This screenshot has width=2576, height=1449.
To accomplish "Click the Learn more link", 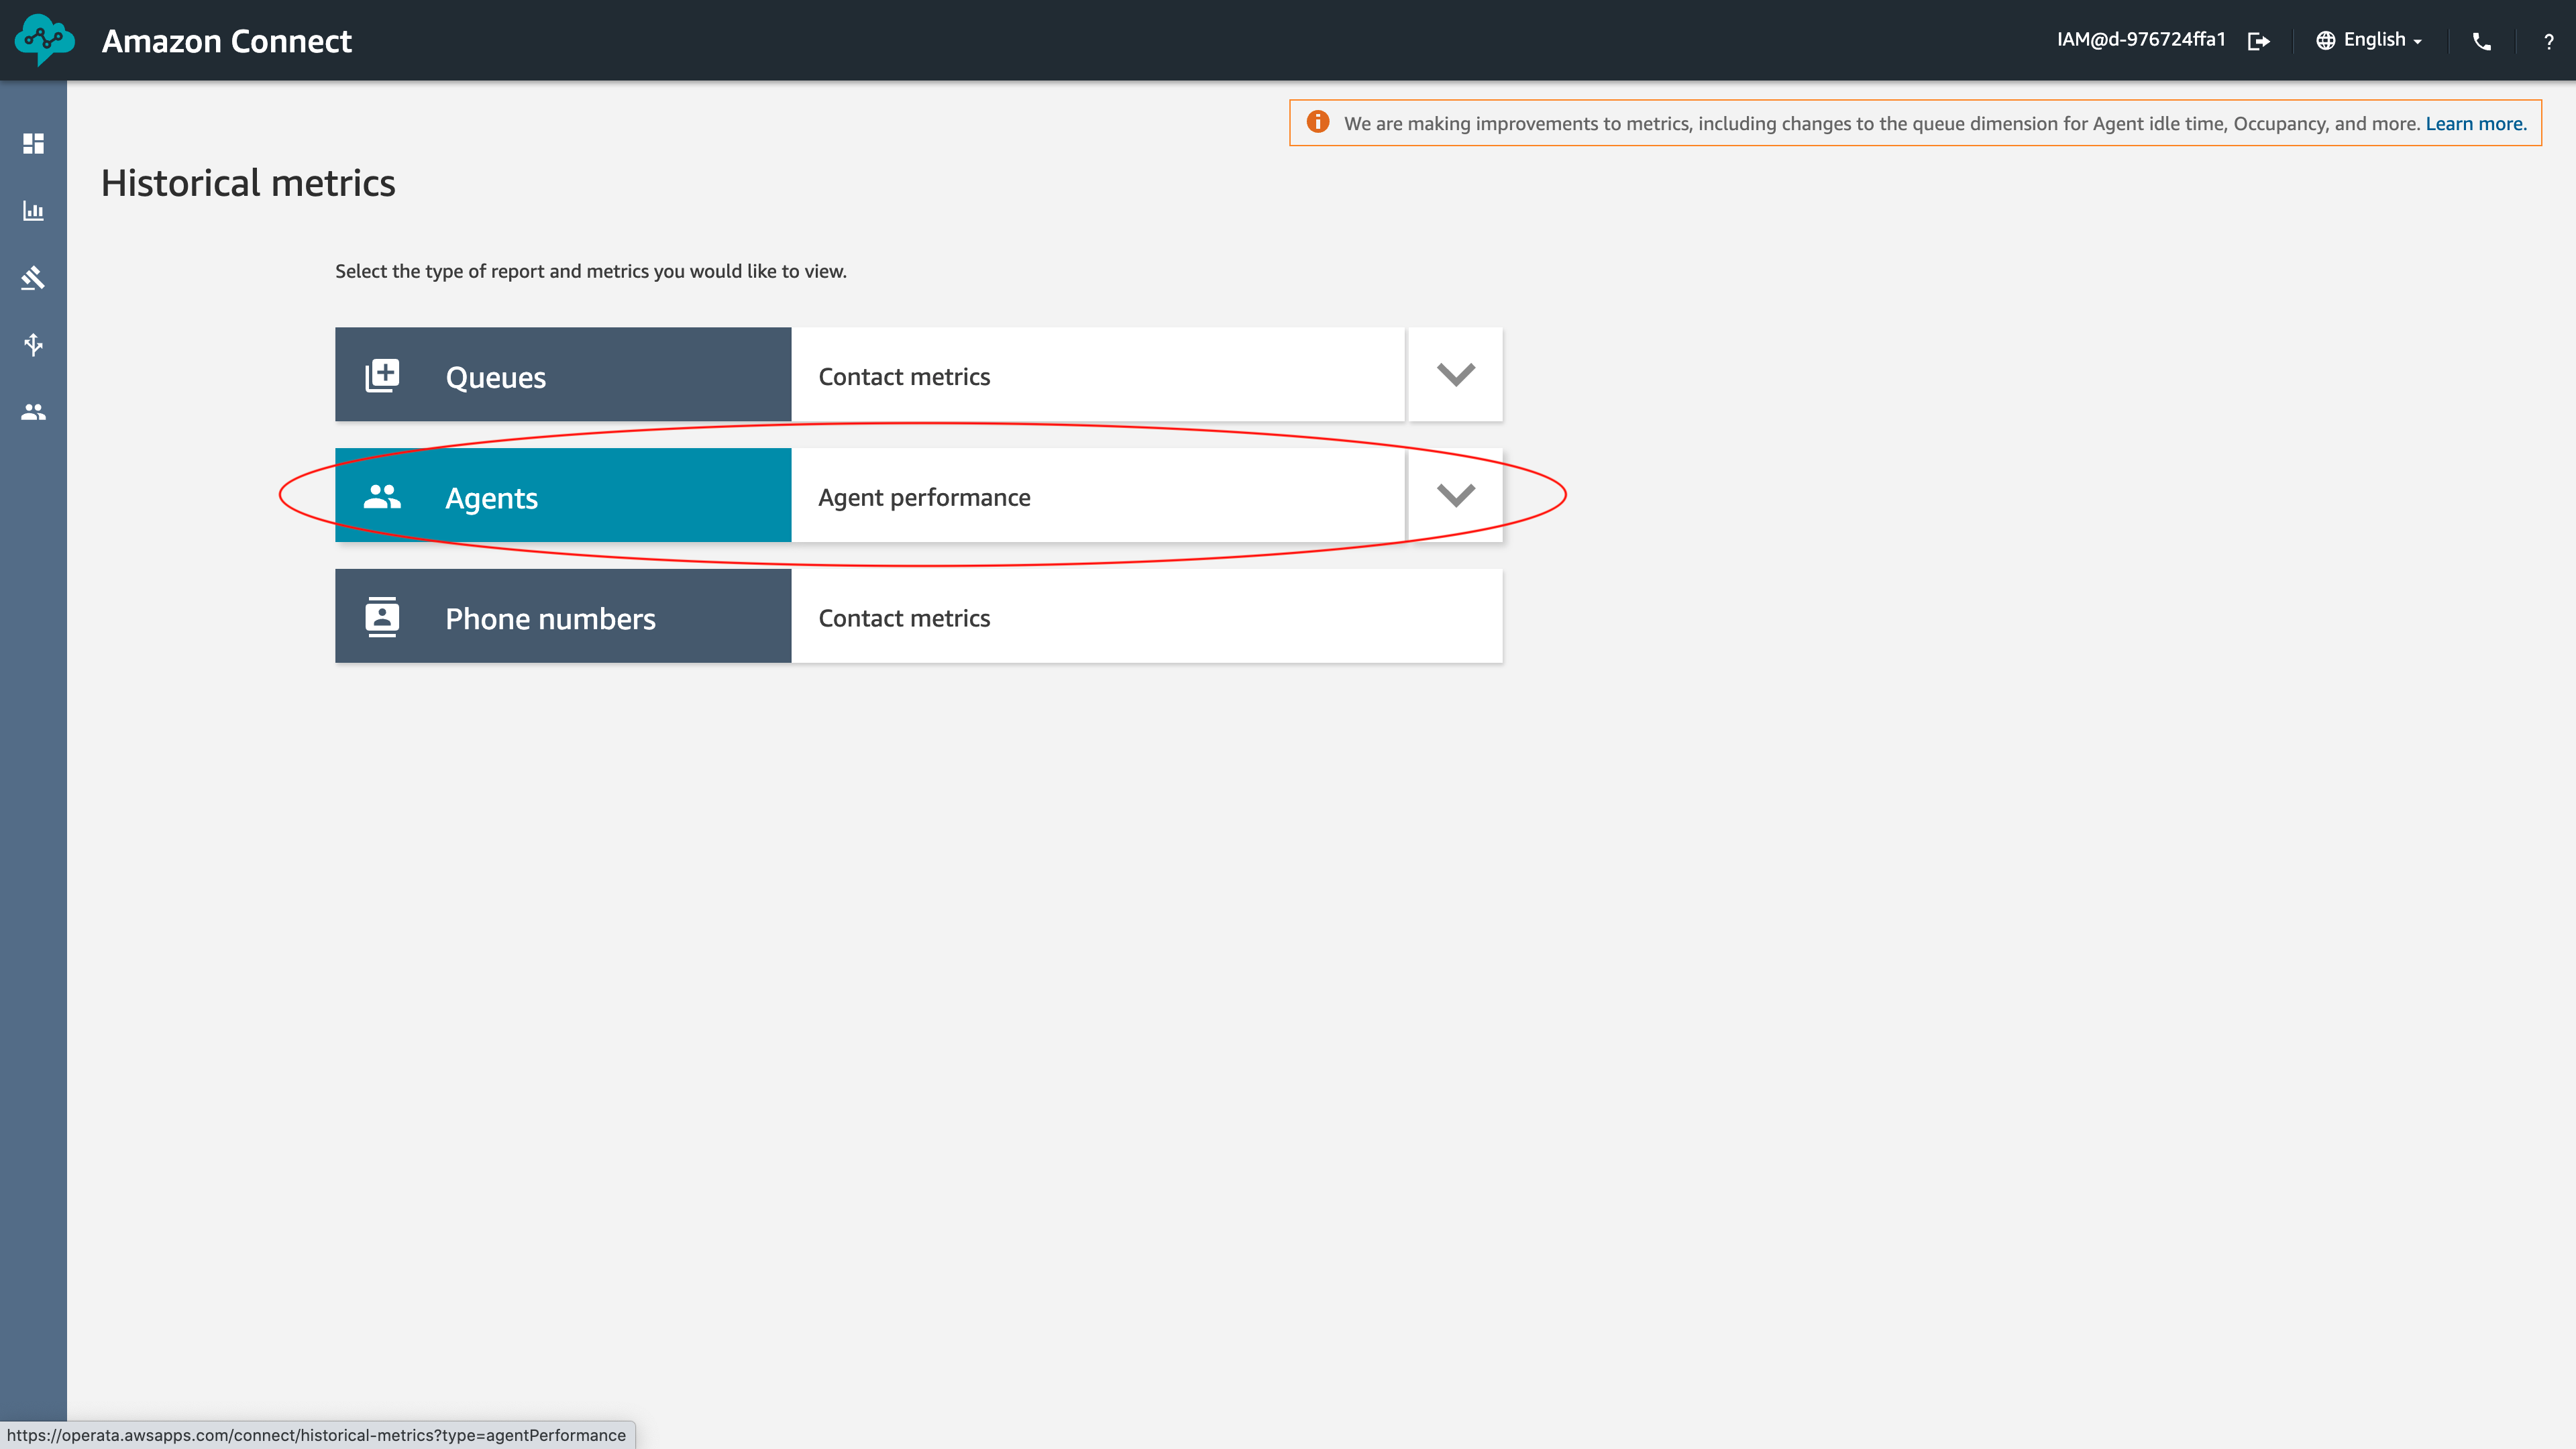I will pyautogui.click(x=2476, y=123).
